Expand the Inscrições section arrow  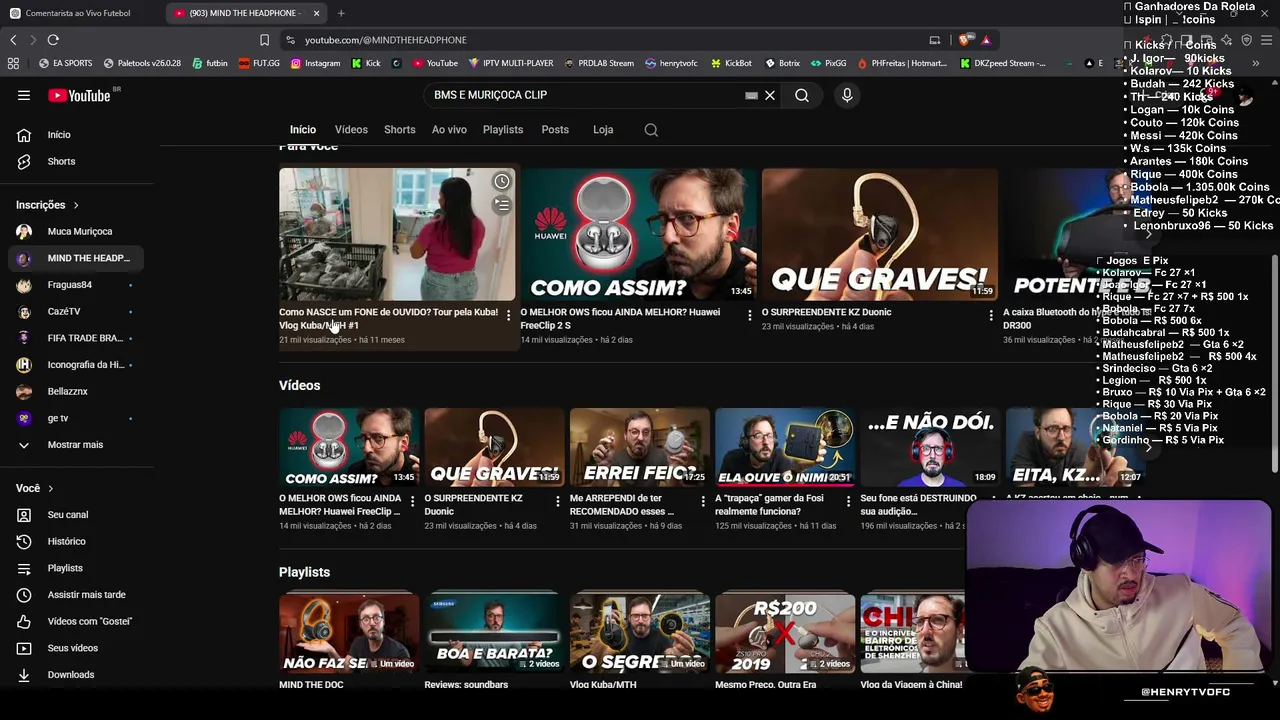(75, 205)
